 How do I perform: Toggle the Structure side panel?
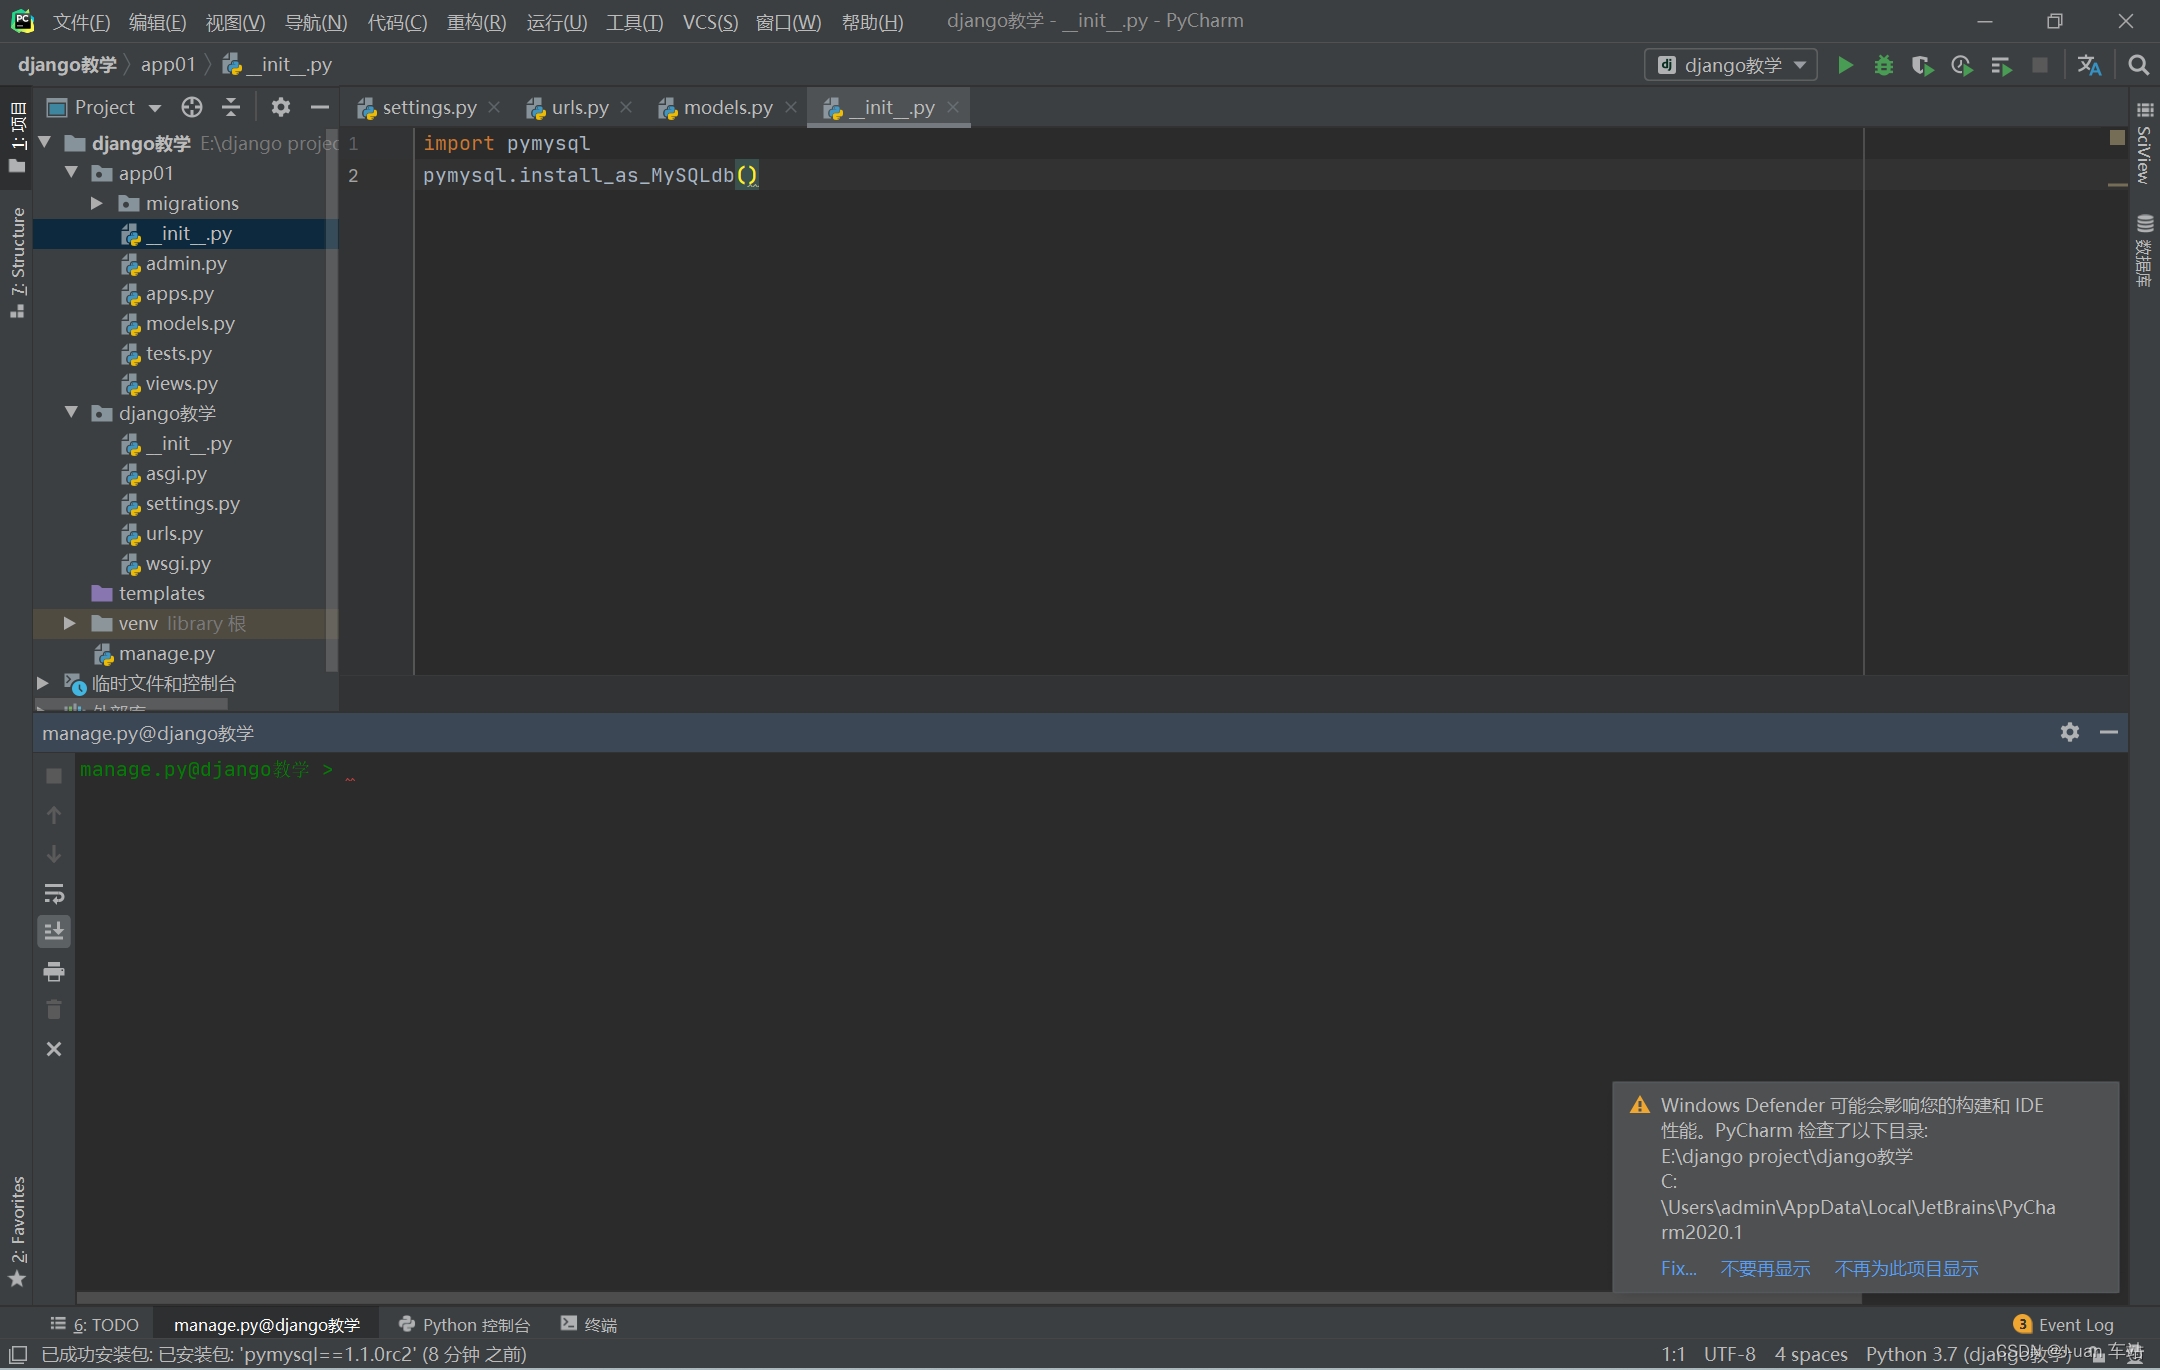pyautogui.click(x=17, y=260)
